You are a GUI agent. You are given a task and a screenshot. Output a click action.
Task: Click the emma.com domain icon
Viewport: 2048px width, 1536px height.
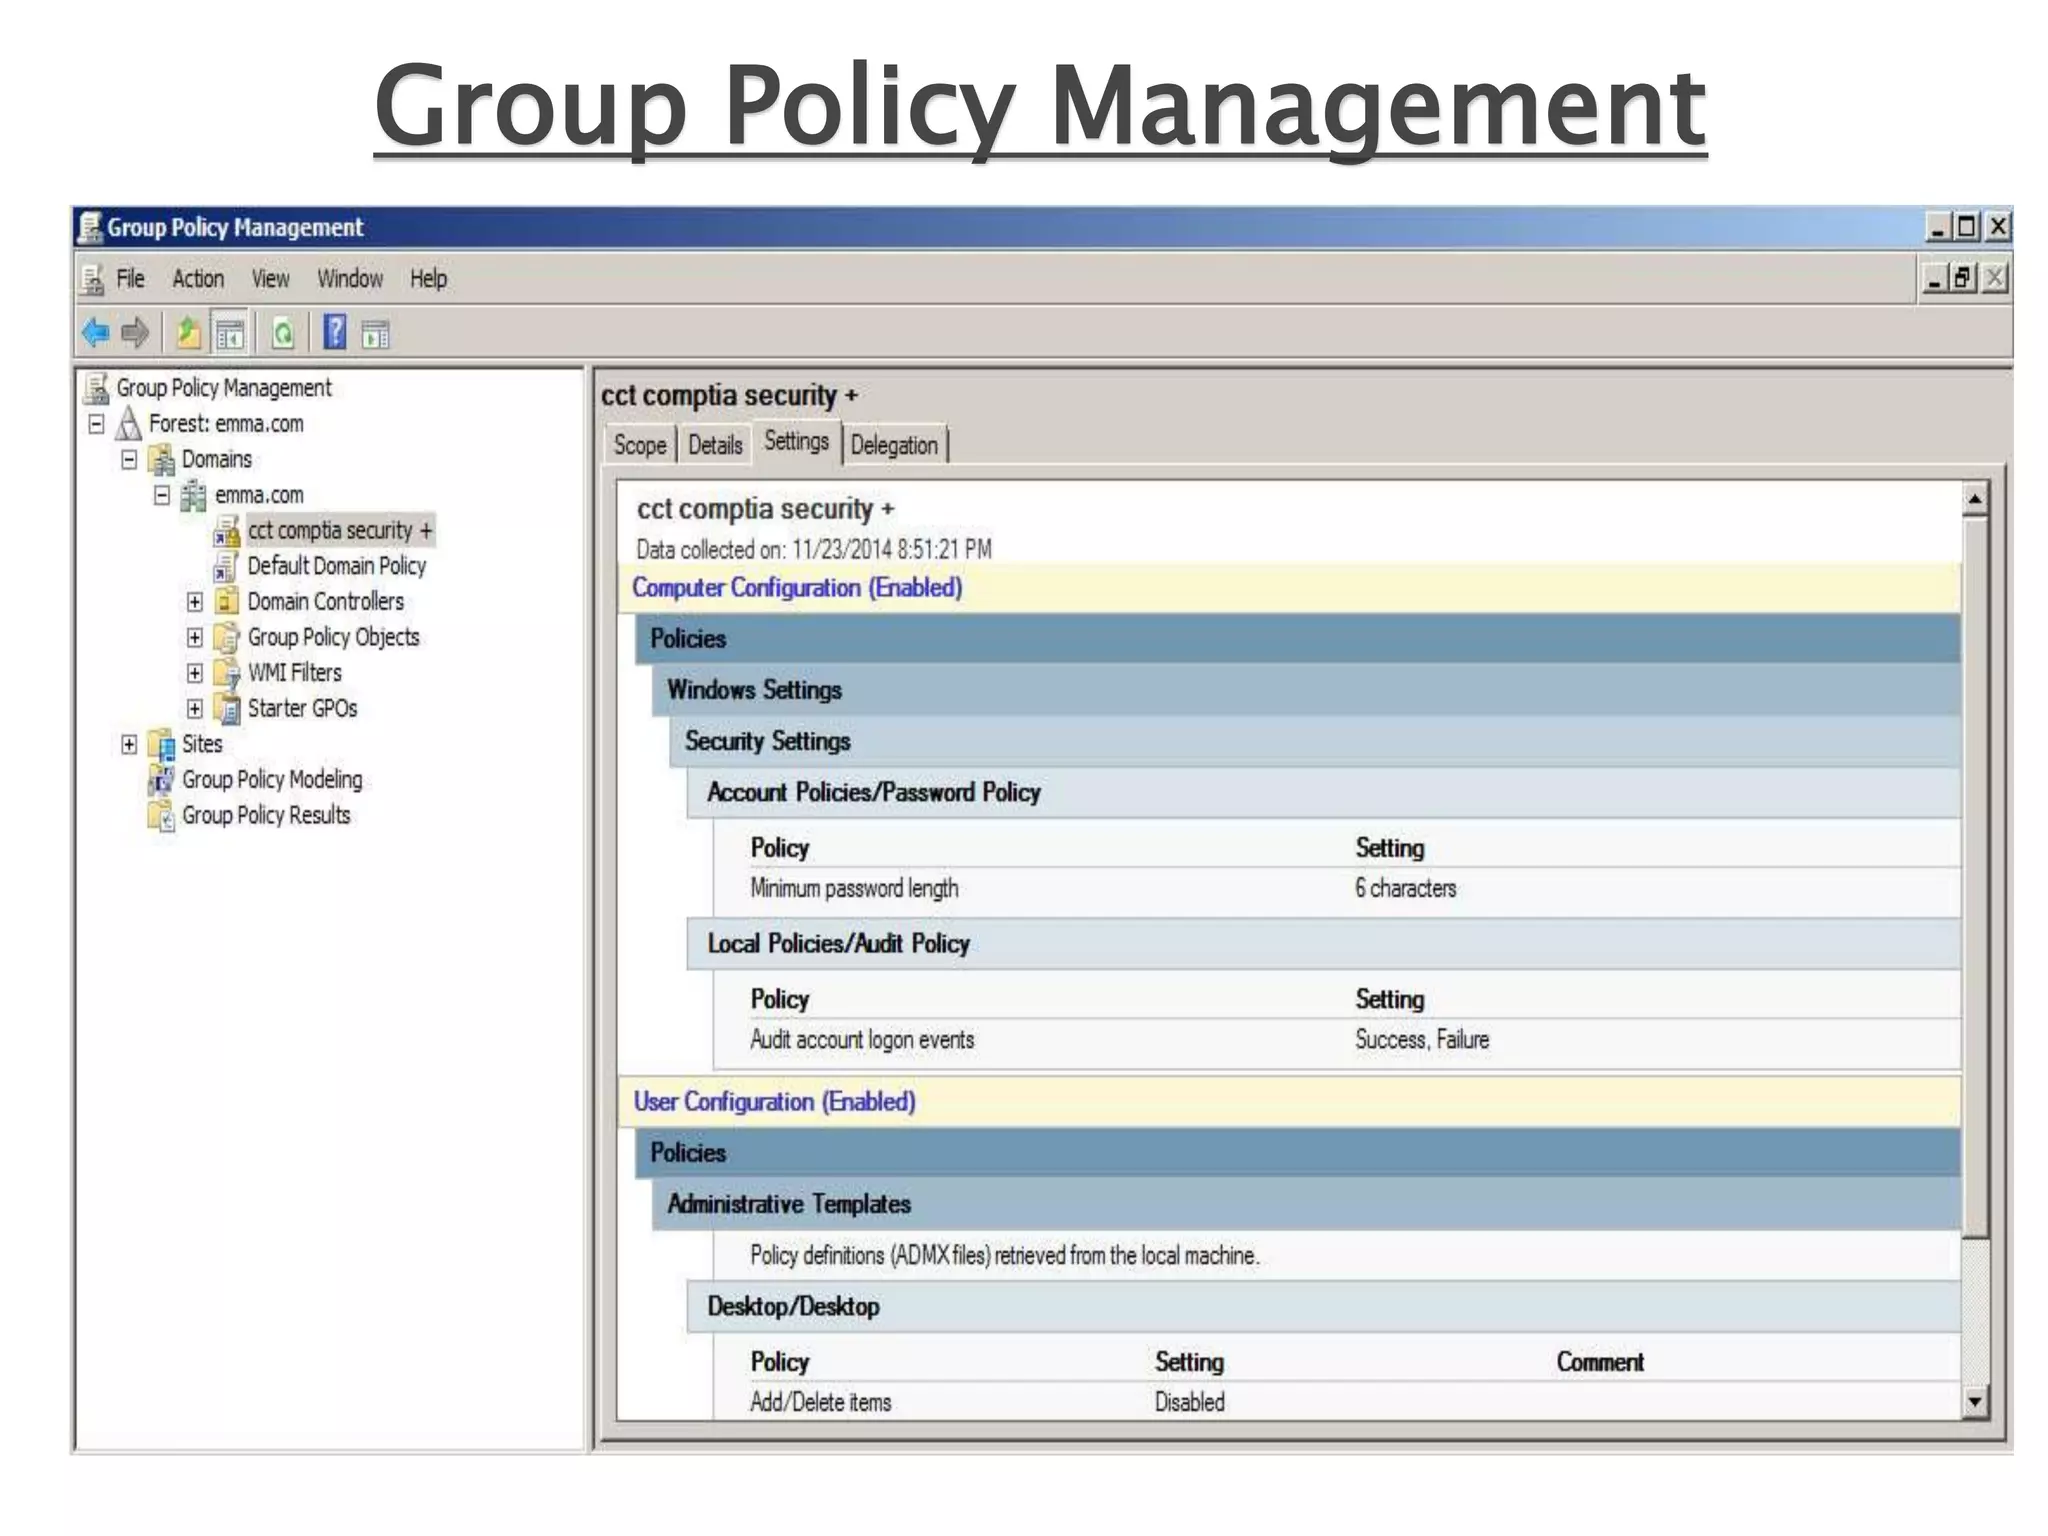point(193,496)
